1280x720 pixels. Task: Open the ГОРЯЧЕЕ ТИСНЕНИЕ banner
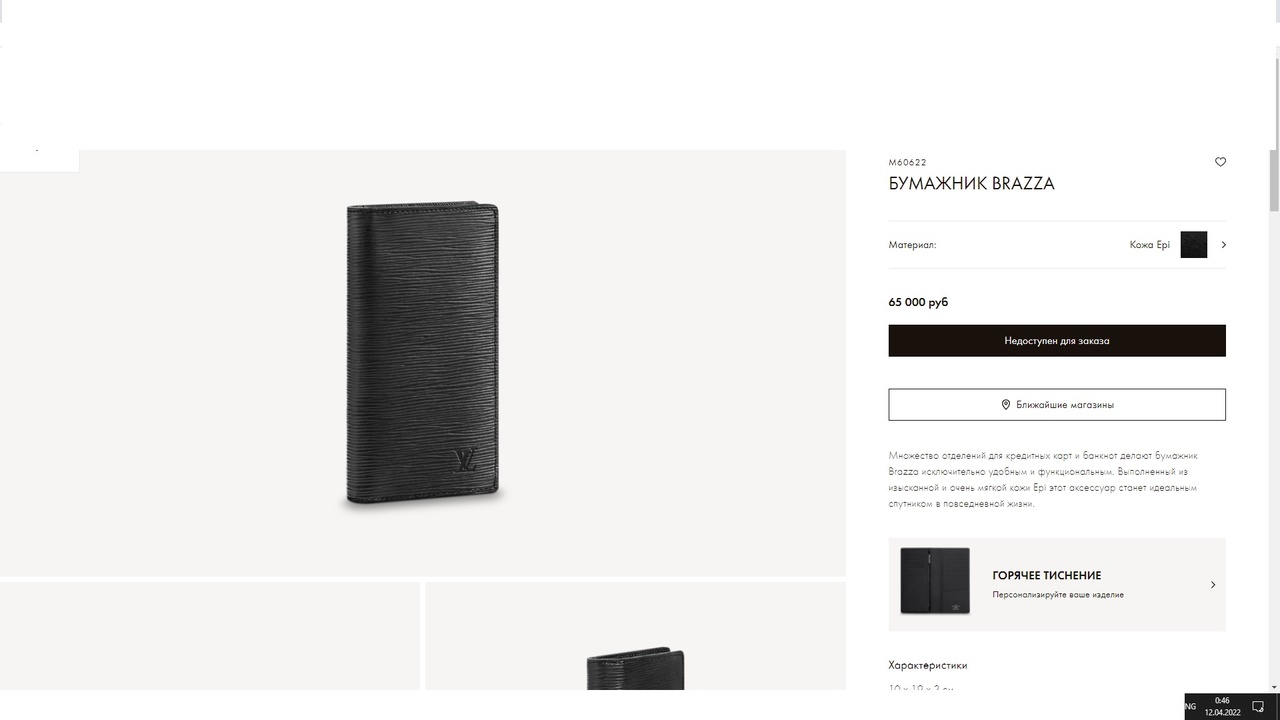coord(1057,585)
